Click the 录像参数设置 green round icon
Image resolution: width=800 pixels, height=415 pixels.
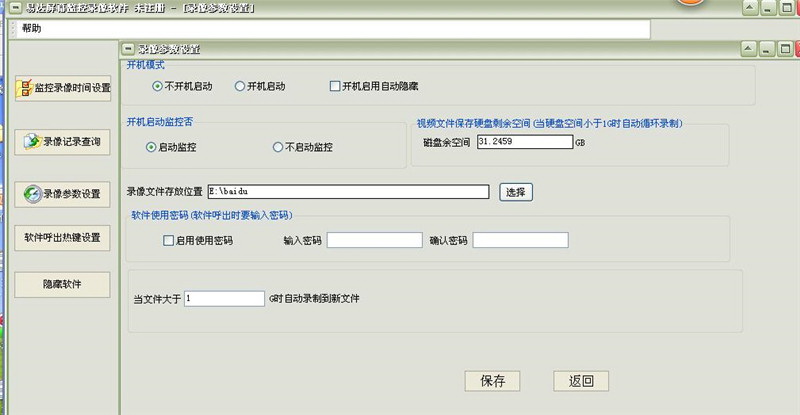click(x=32, y=194)
